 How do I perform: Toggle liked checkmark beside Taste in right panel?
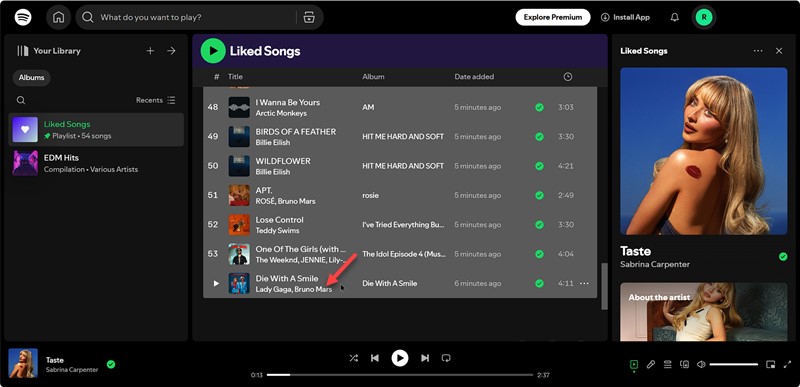click(783, 256)
